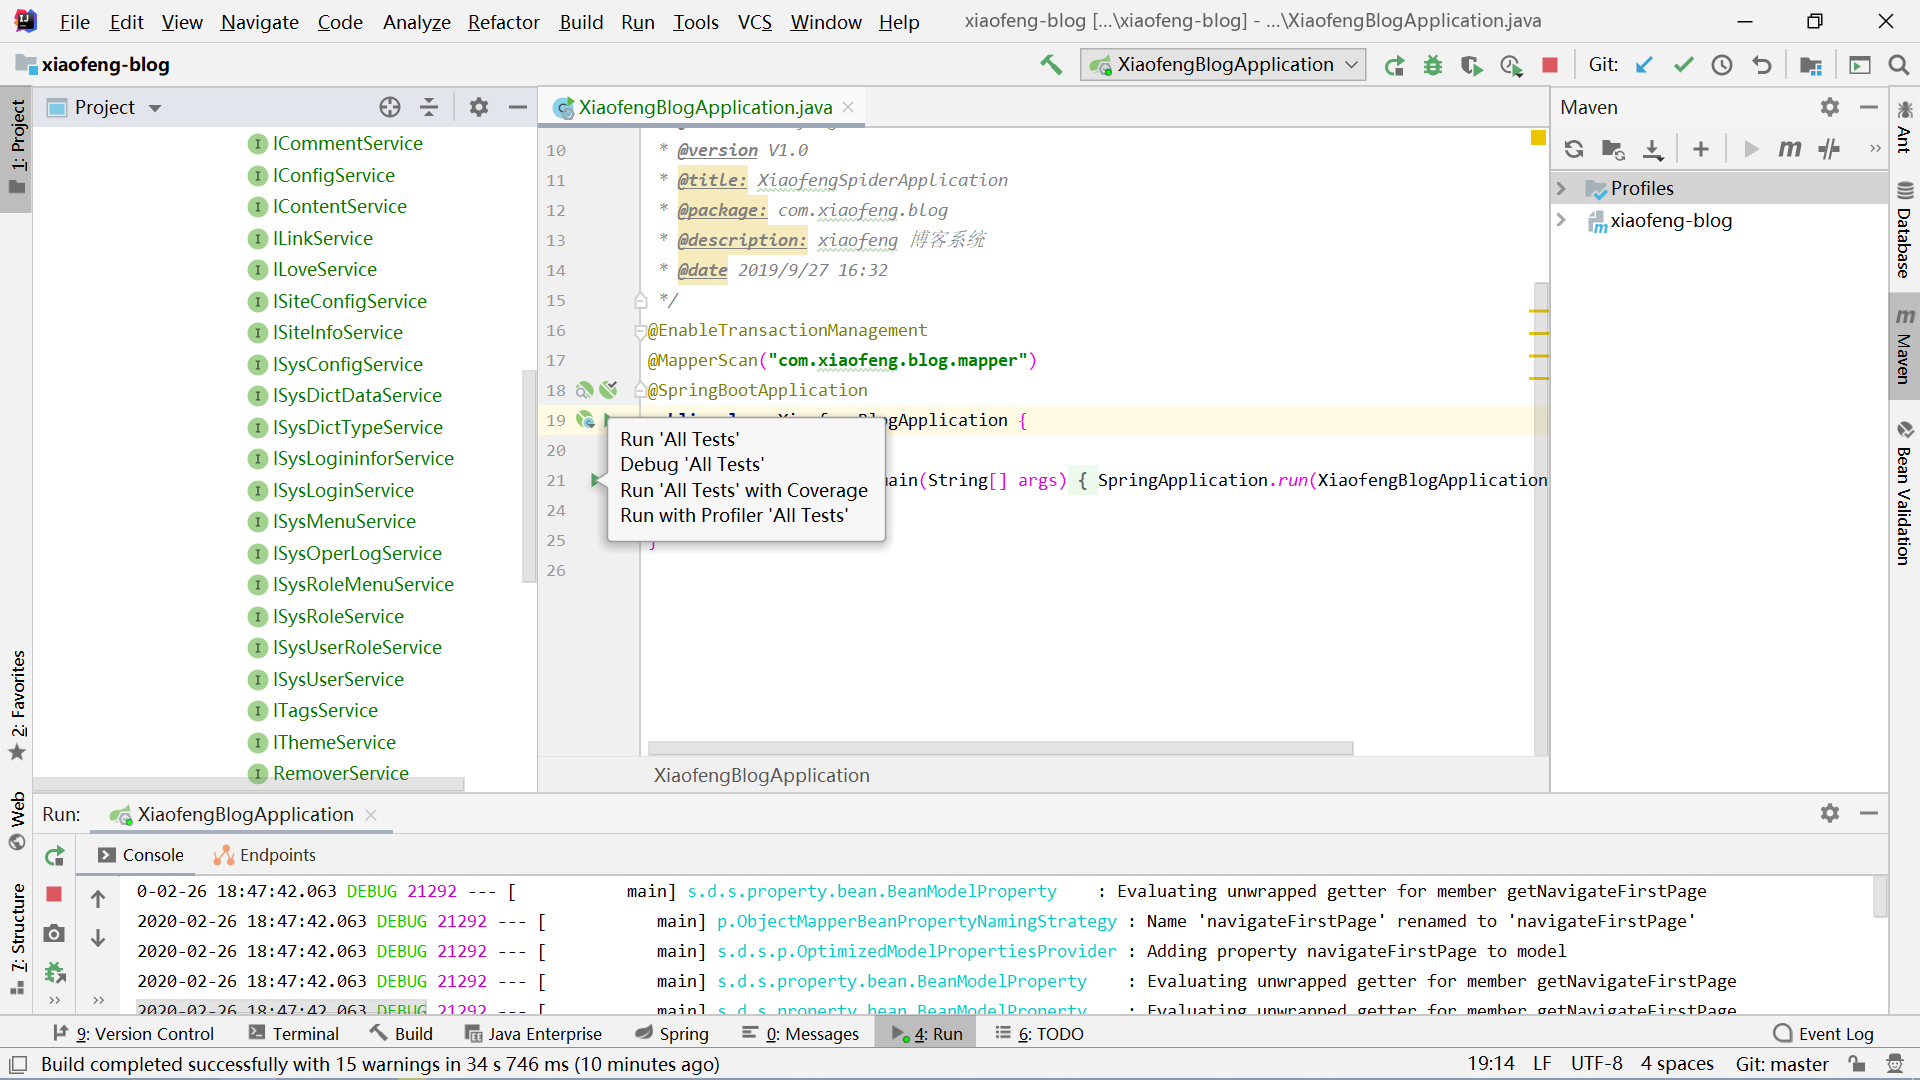Toggle the Web tool window
Viewport: 1920px width, 1080px height.
17,820
